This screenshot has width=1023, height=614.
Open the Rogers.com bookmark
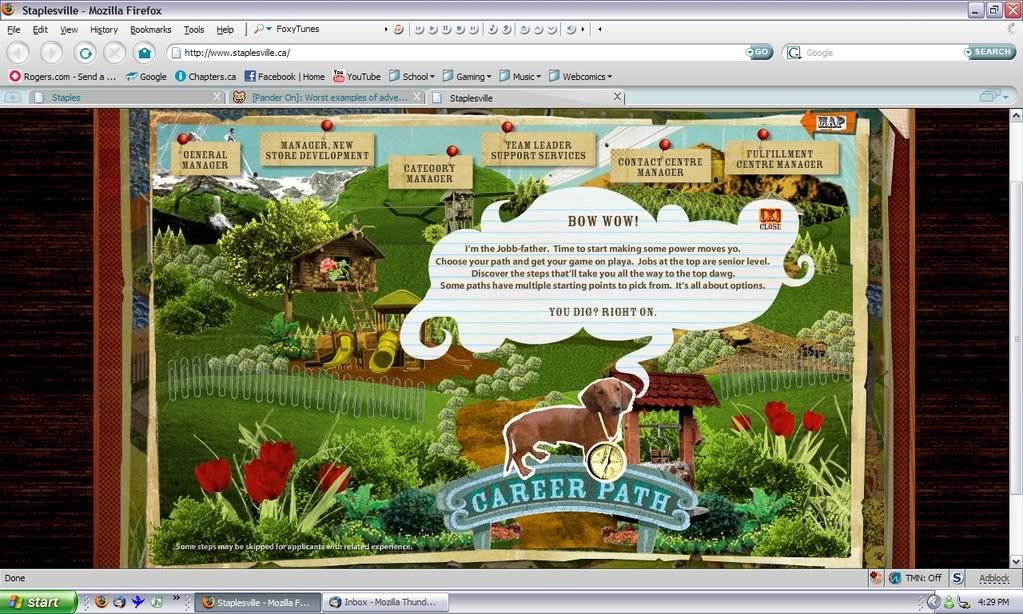63,76
